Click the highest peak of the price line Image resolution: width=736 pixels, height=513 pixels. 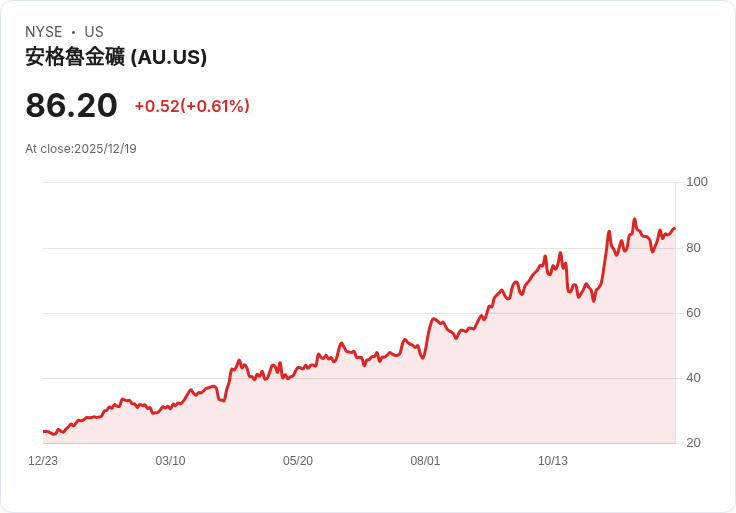[x=634, y=219]
